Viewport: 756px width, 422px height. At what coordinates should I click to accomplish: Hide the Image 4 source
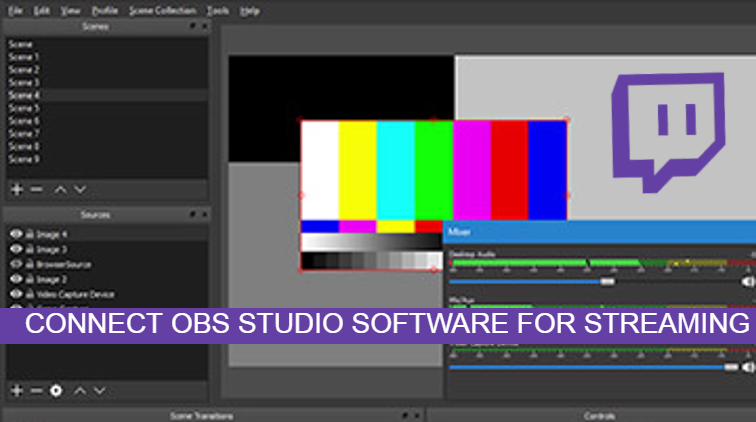16,234
